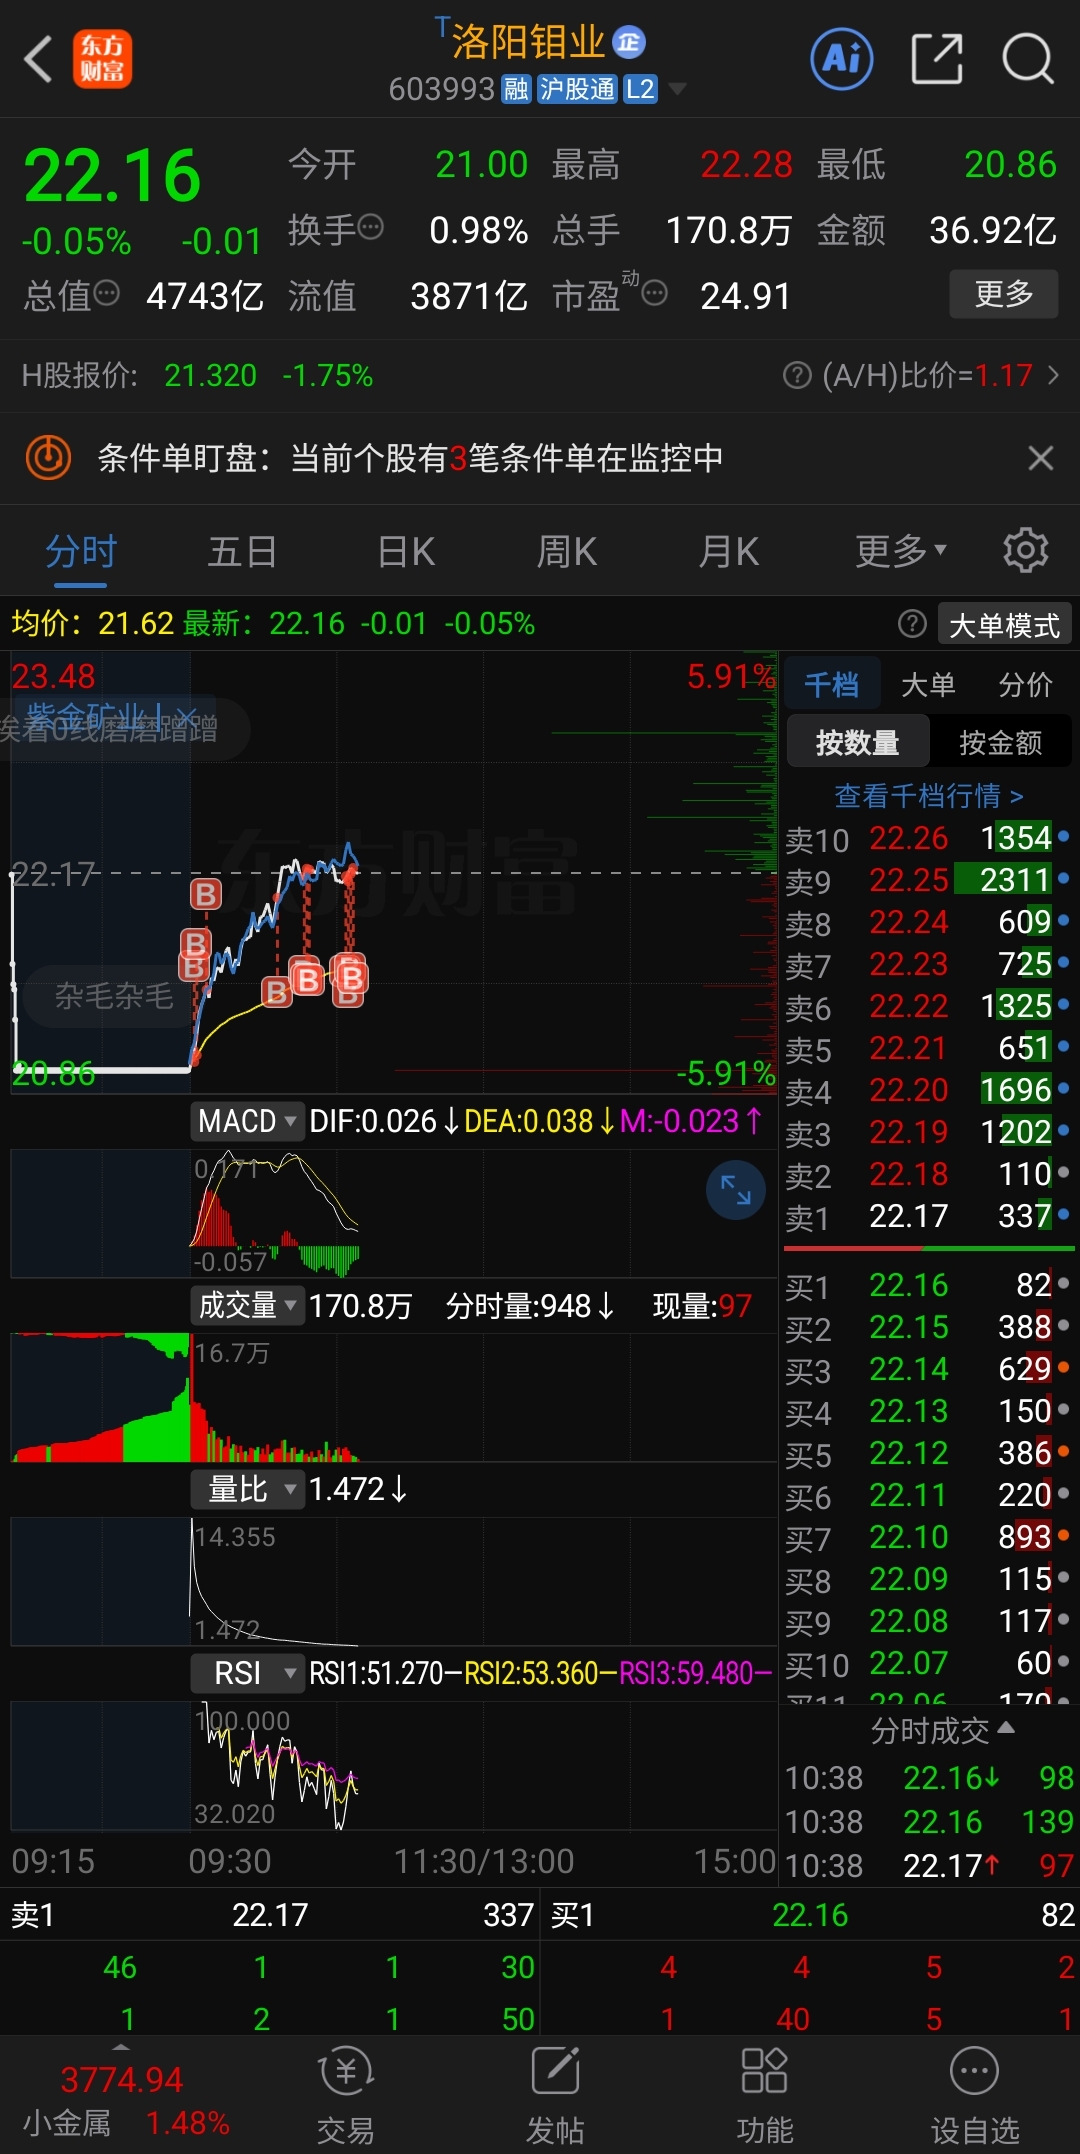Switch to the 分时 tab
Screen dimensions: 1080x2154
tap(81, 552)
